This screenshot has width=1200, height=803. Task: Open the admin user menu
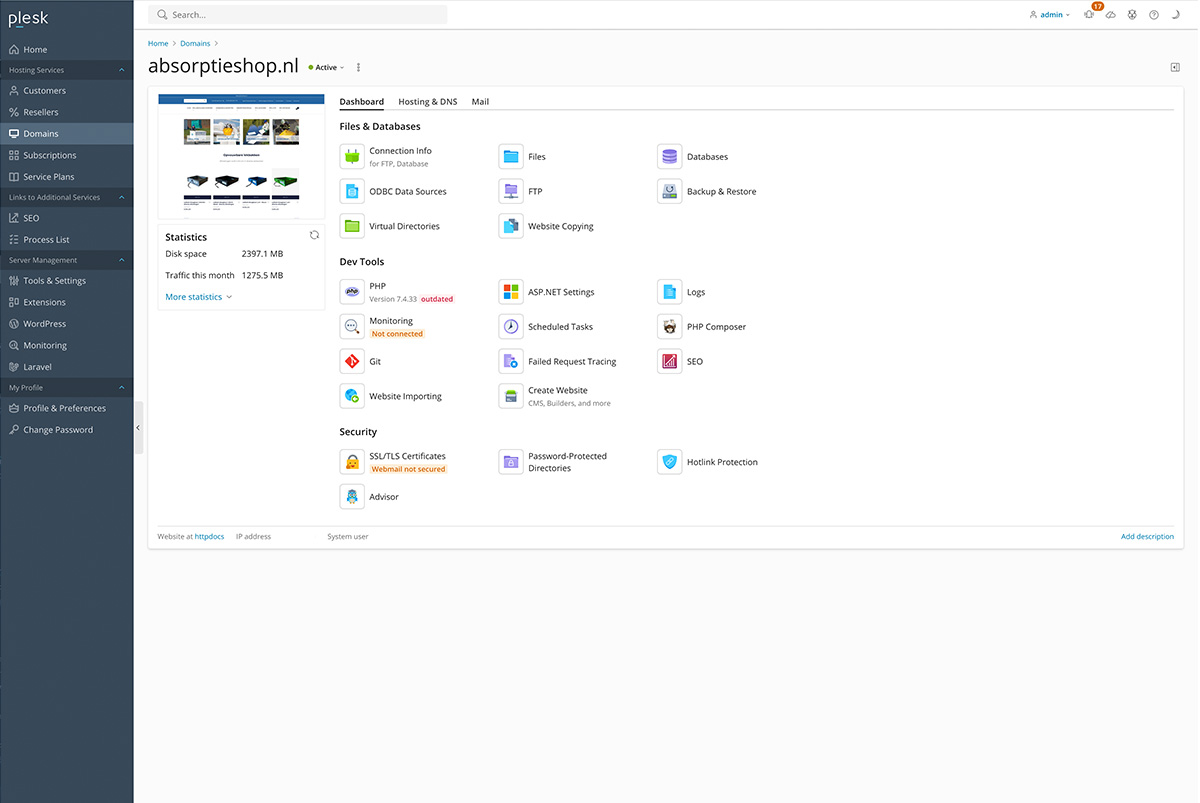(1050, 15)
